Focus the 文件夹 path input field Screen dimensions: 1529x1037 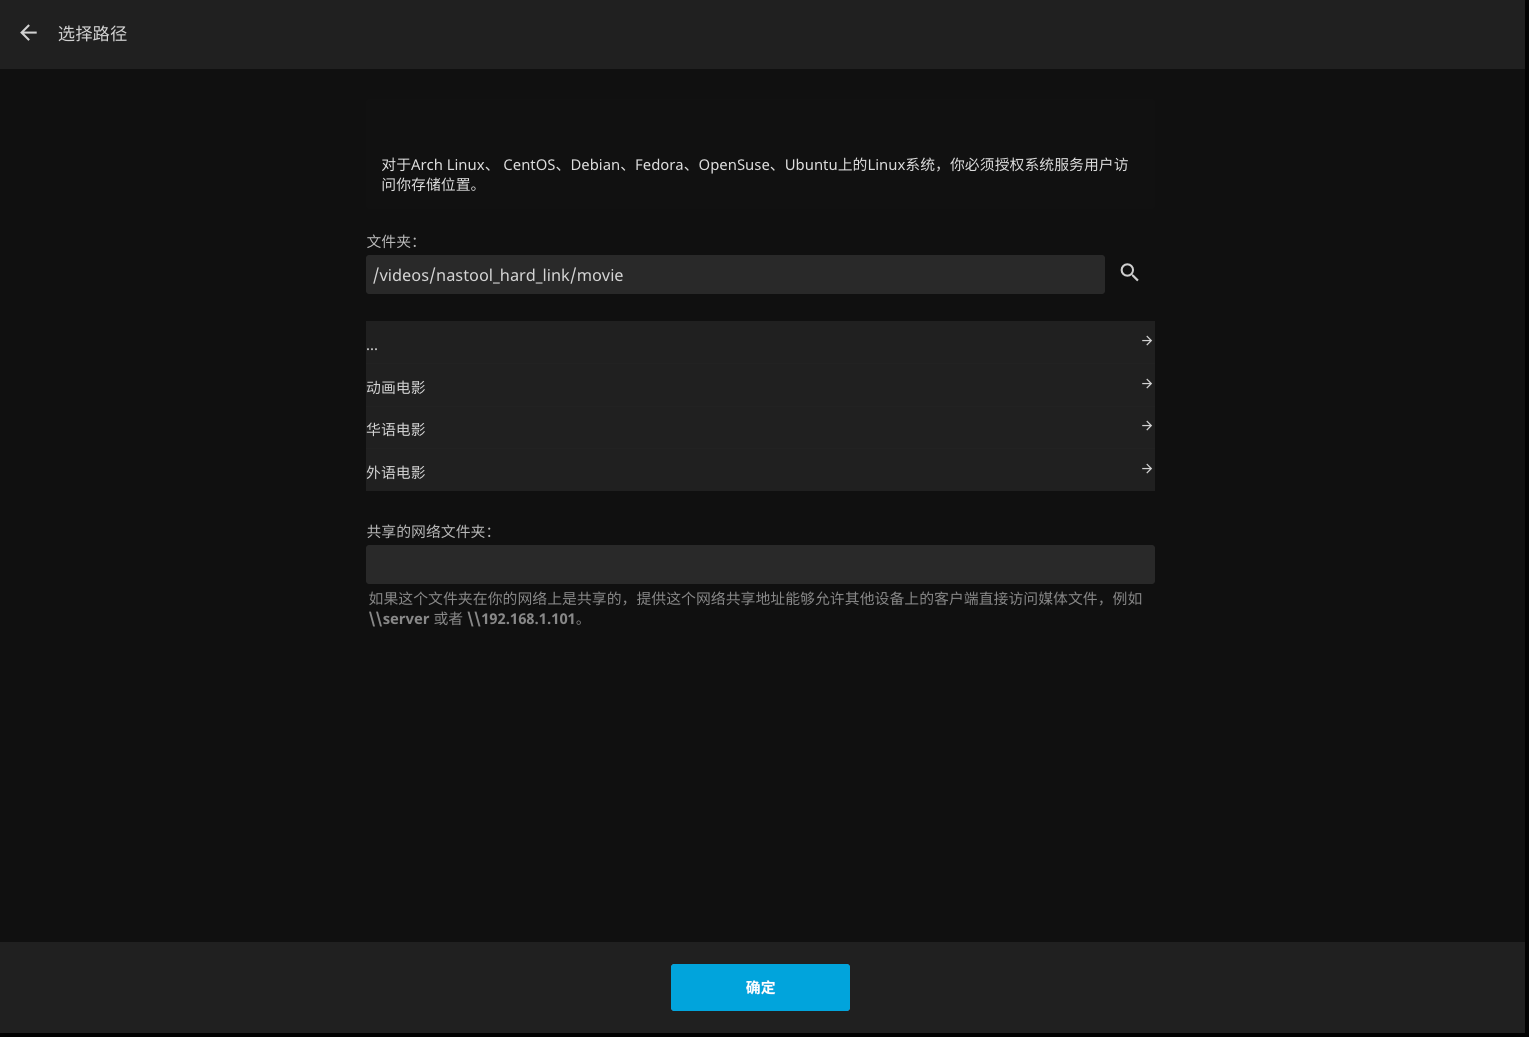(x=735, y=275)
